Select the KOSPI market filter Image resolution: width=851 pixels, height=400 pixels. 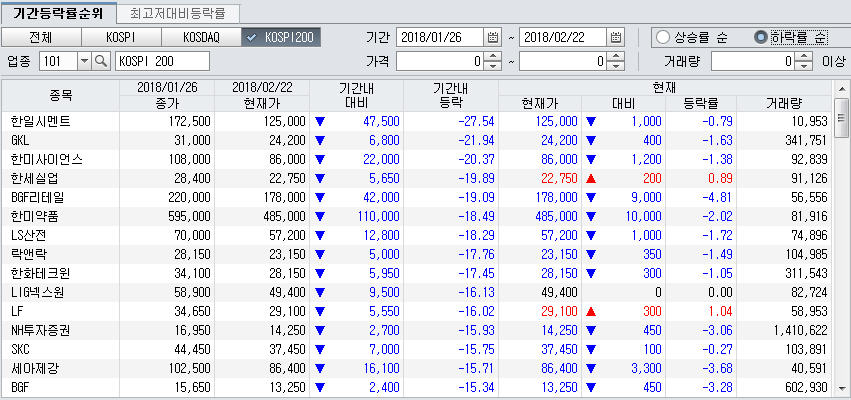tap(121, 37)
